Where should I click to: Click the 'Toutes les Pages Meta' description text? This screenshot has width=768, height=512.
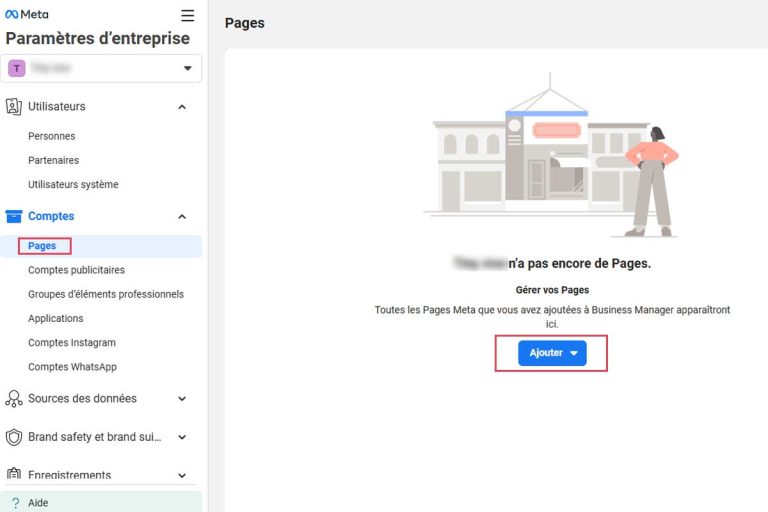tap(552, 317)
